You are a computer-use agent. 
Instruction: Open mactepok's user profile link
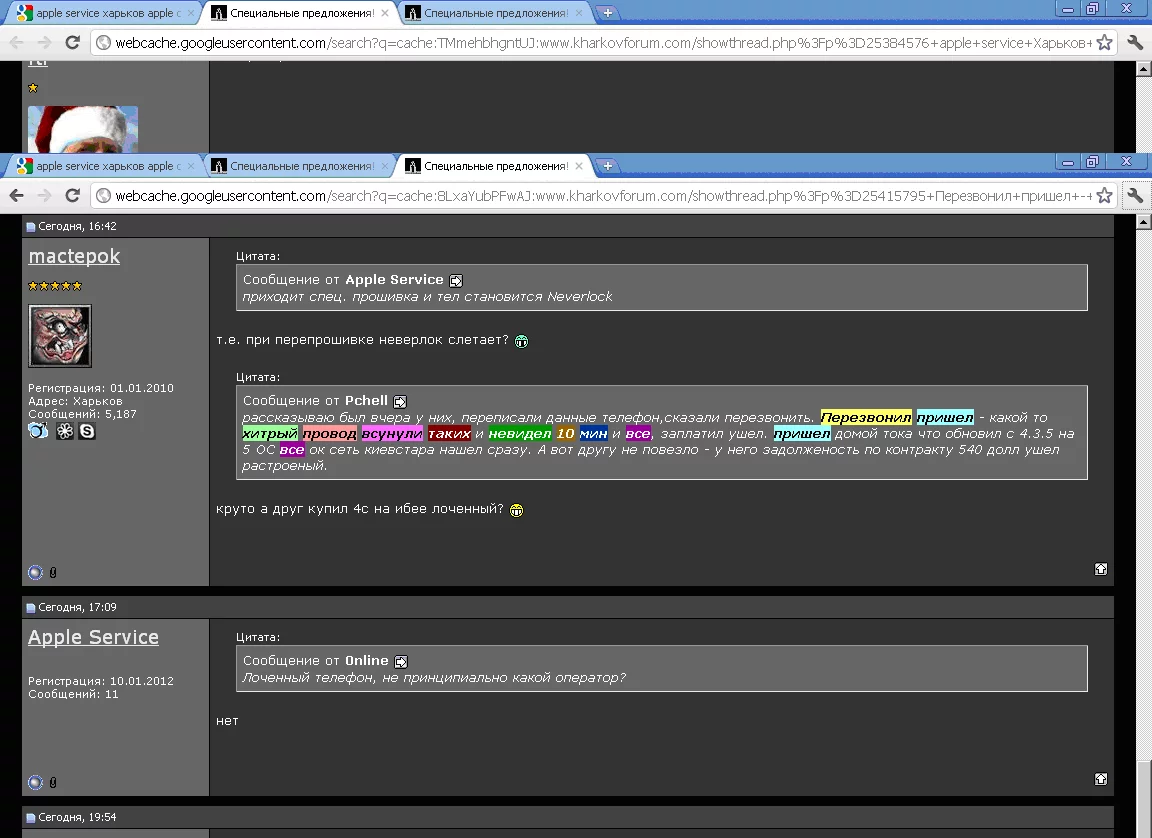coord(74,256)
